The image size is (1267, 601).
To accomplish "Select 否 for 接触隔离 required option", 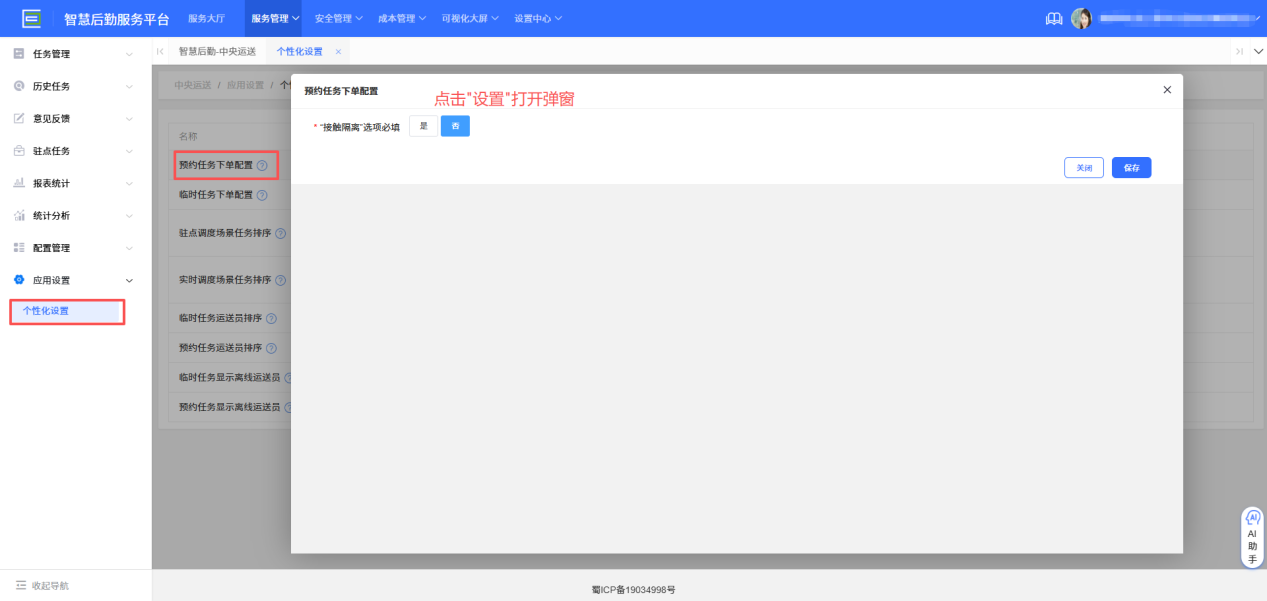I will coord(455,126).
